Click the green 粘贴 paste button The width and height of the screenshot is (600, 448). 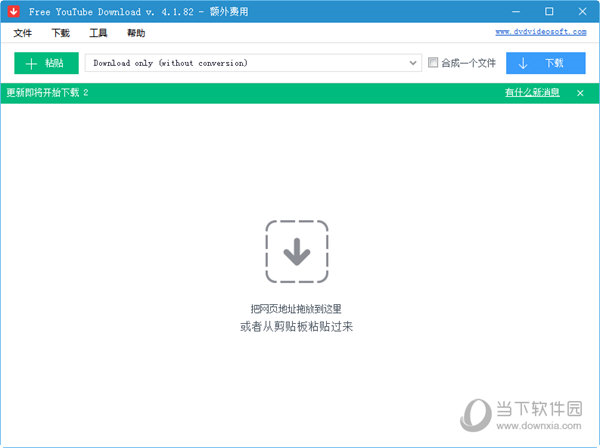[x=46, y=63]
